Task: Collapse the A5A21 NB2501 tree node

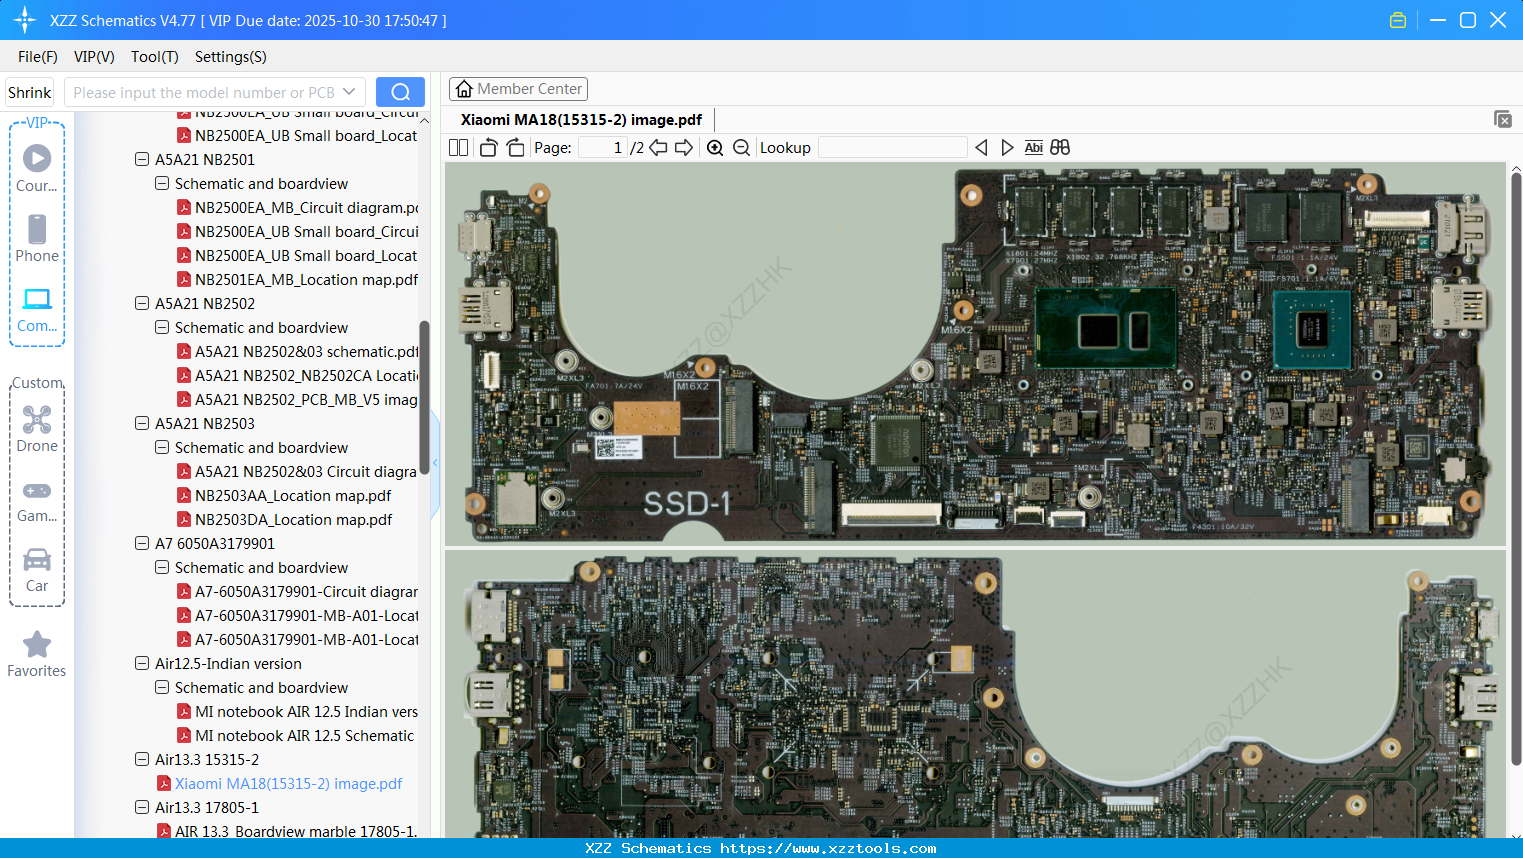Action: pos(142,160)
